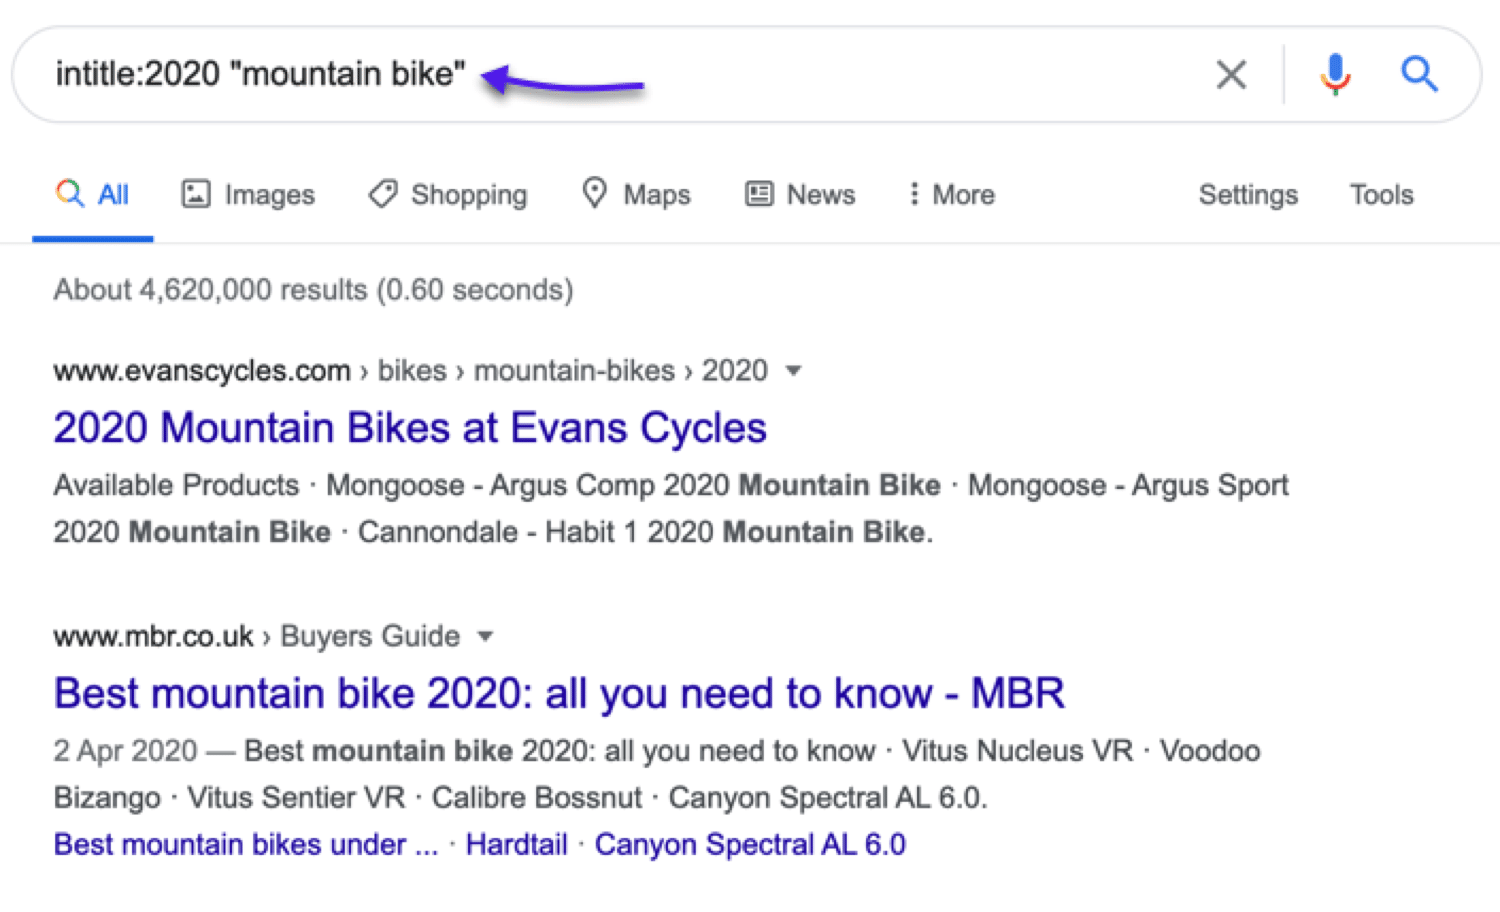The height and width of the screenshot is (912, 1500).
Task: Open the search Tools options
Action: point(1381,194)
